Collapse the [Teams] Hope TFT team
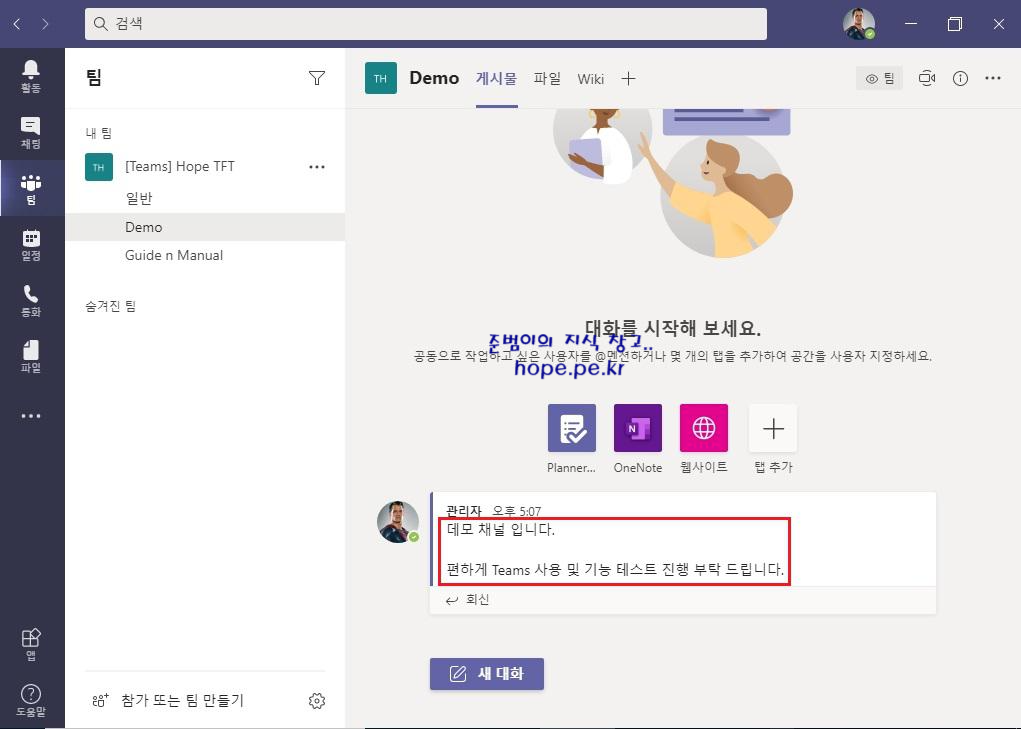Image resolution: width=1021 pixels, height=729 pixels. (x=180, y=167)
